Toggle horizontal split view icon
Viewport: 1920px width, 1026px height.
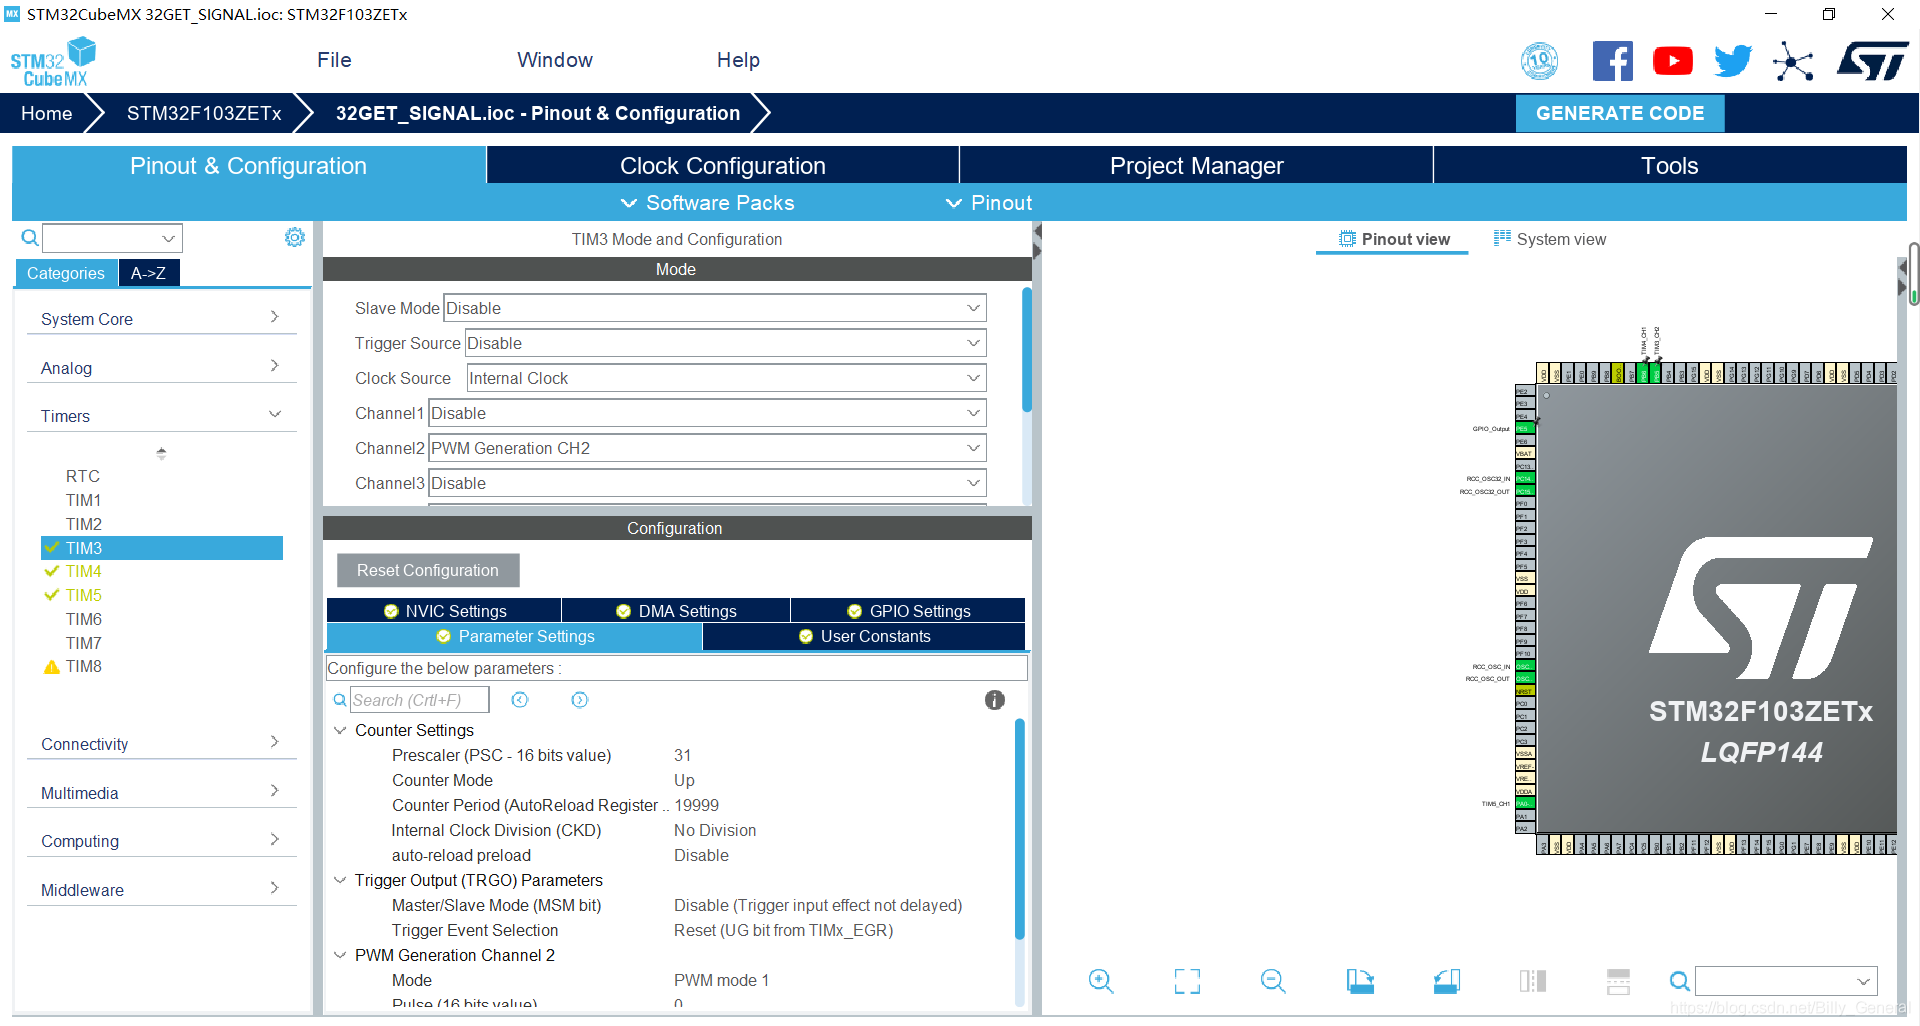point(1618,981)
